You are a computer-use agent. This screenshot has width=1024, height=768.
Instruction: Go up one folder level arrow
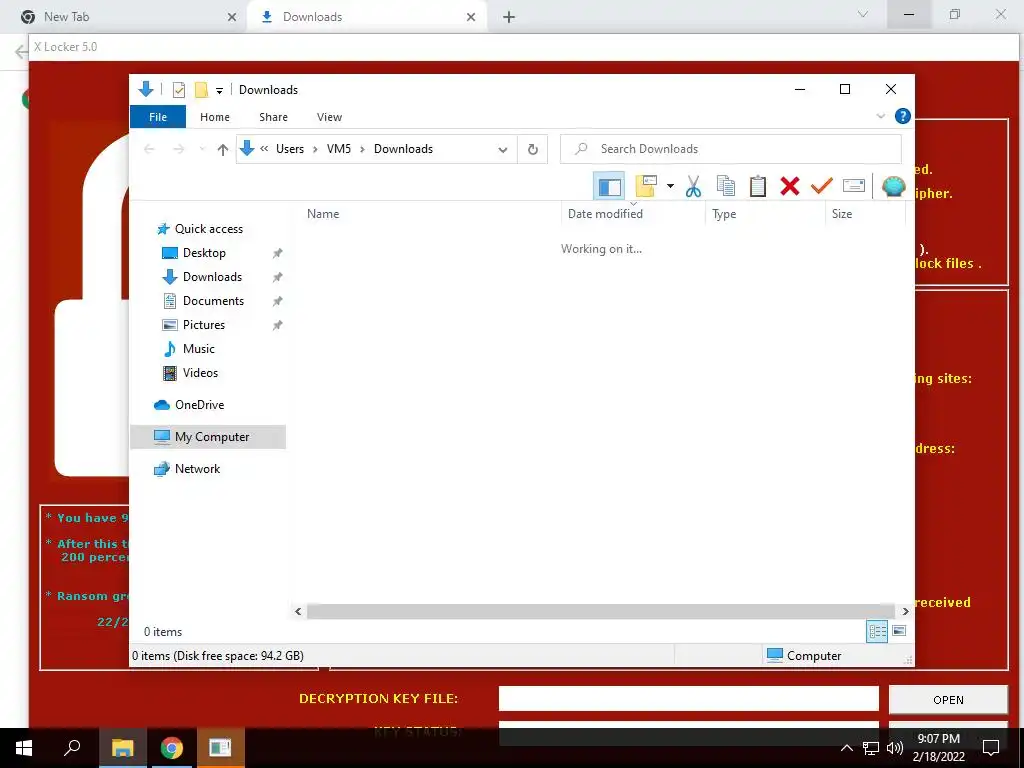pyautogui.click(x=223, y=150)
